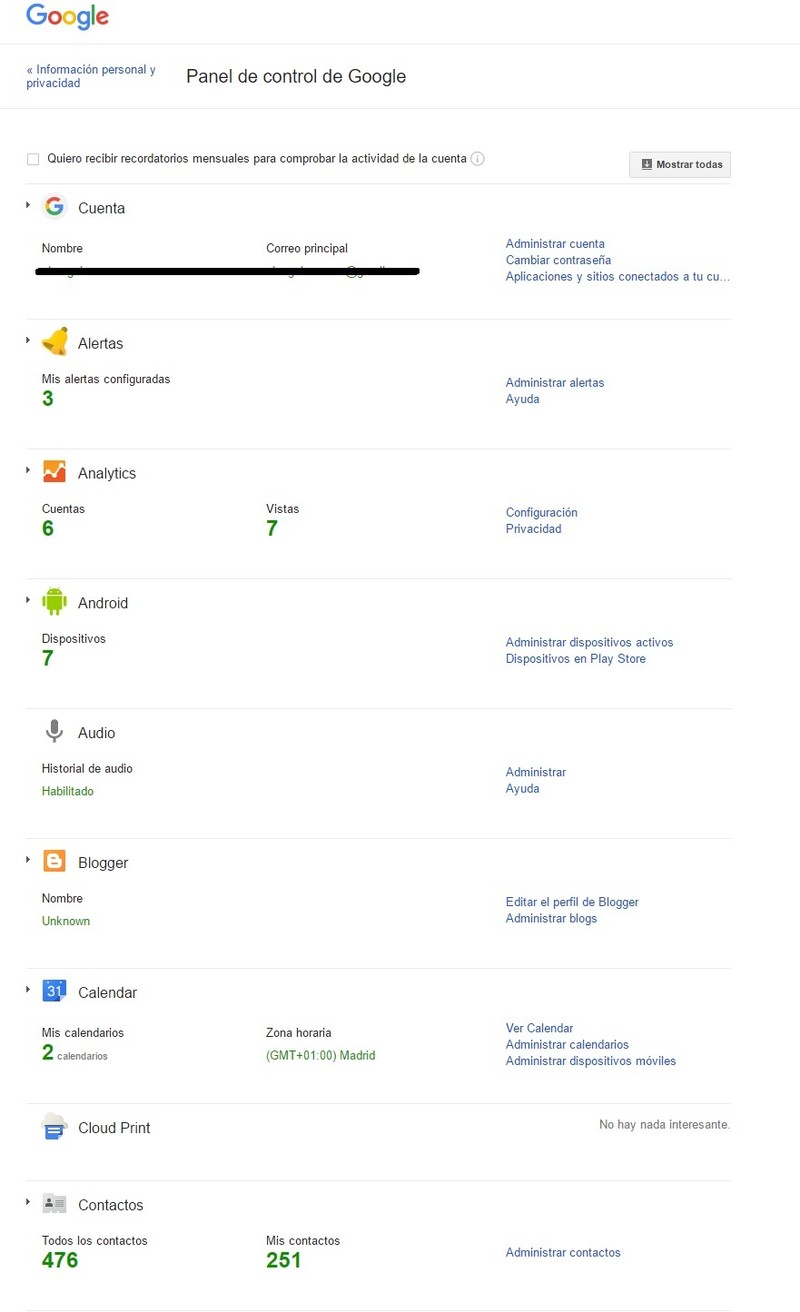Image resolution: width=800 pixels, height=1312 pixels.
Task: Click the Alertas bell icon
Action: click(x=55, y=342)
